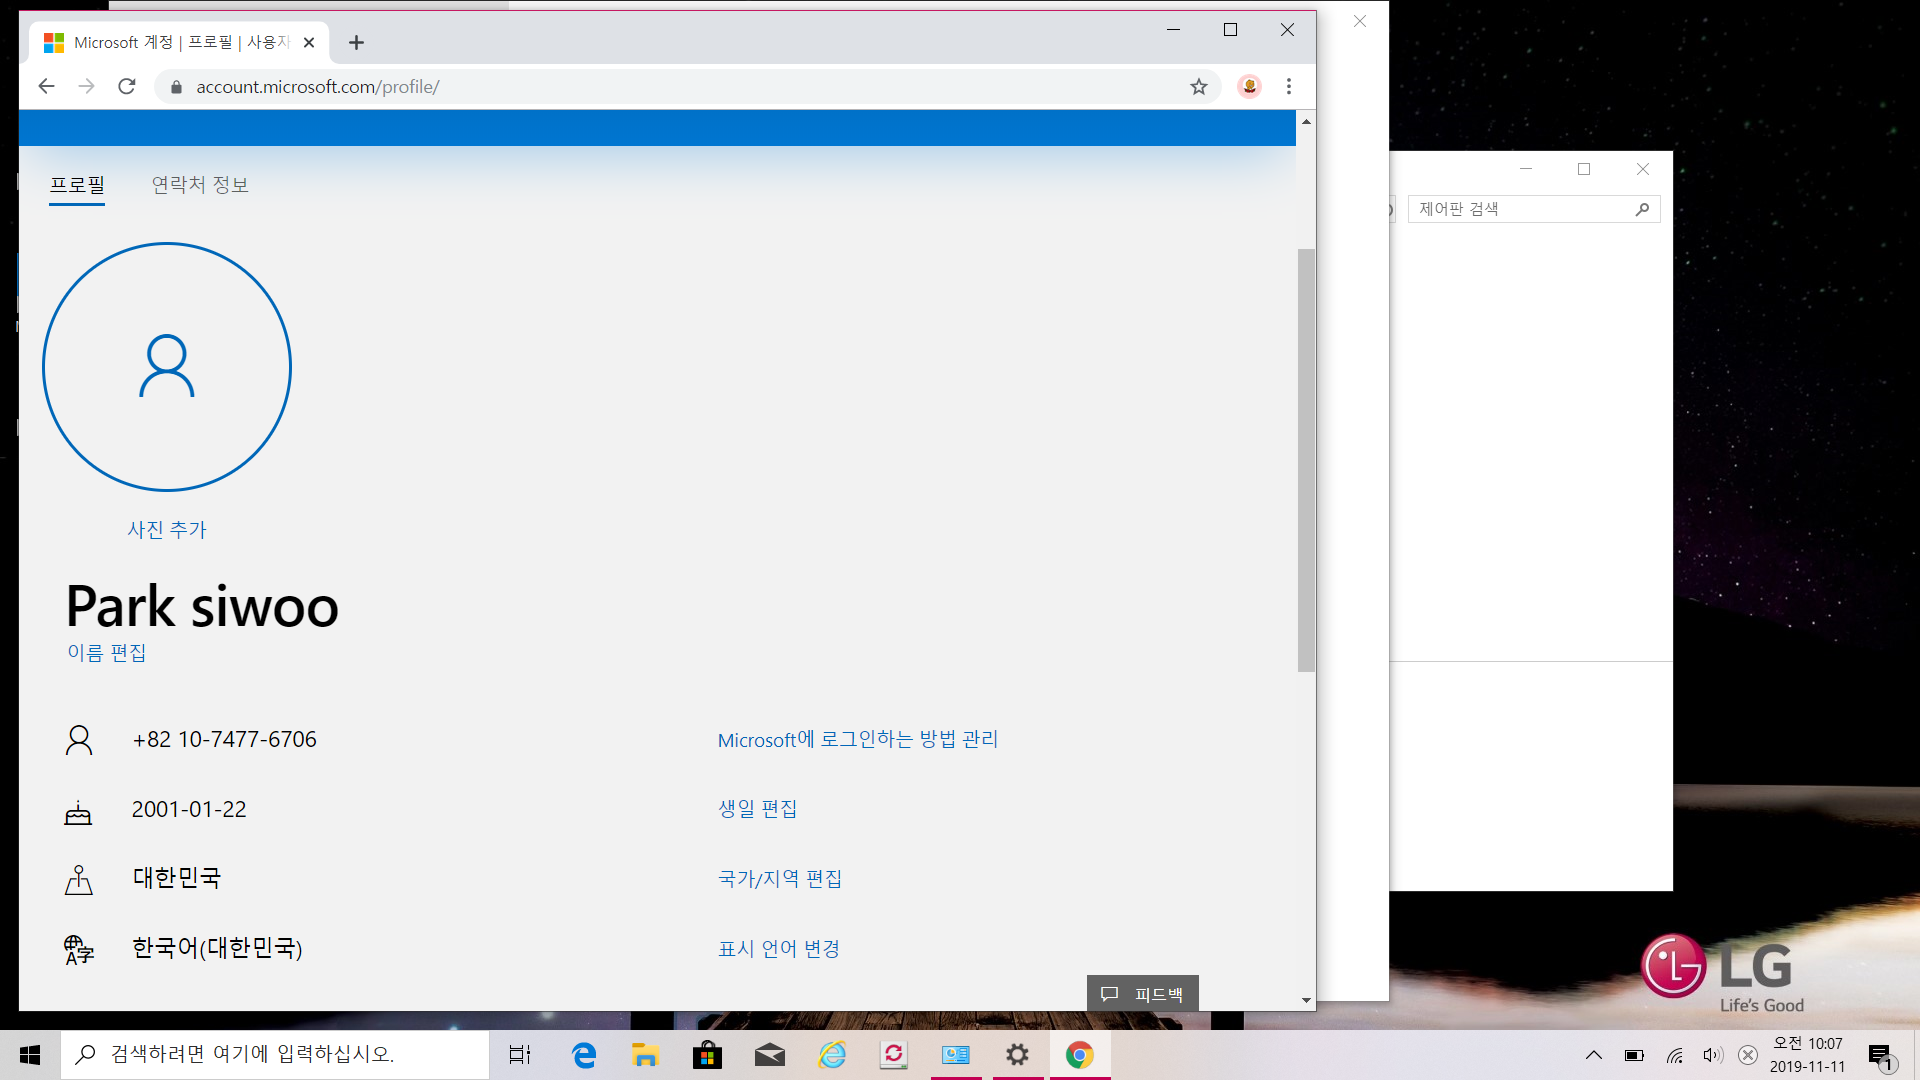Click 이름 편집 to edit the name
Screen dimensions: 1920x1080
click(106, 652)
